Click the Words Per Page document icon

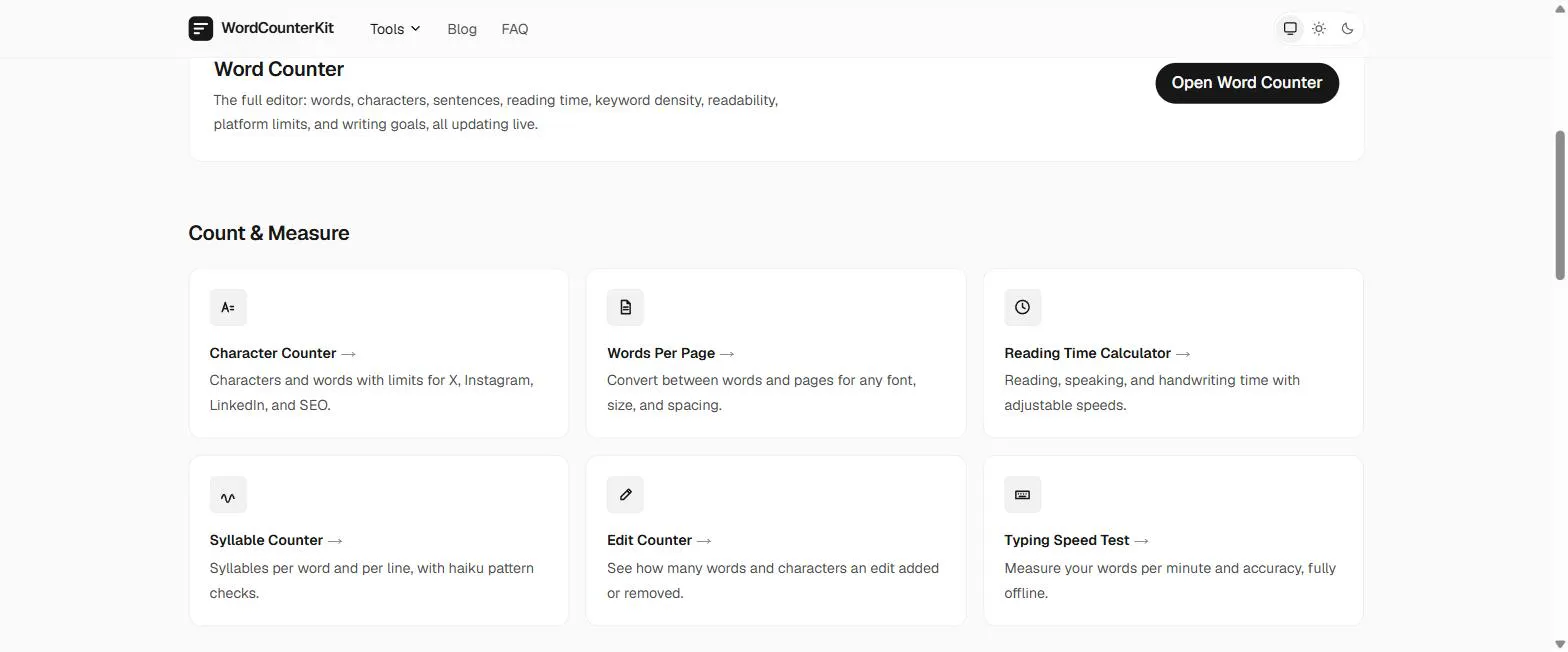point(625,307)
